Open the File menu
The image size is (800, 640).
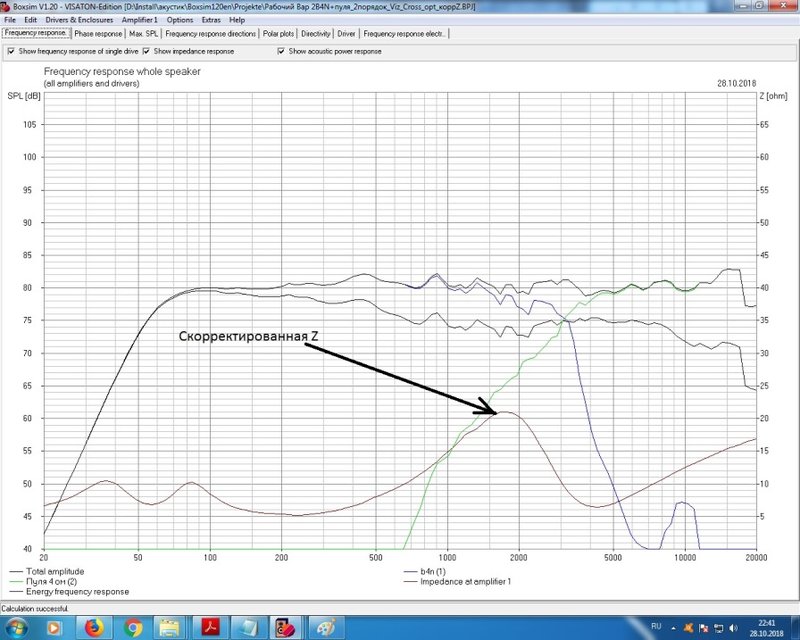(x=10, y=20)
